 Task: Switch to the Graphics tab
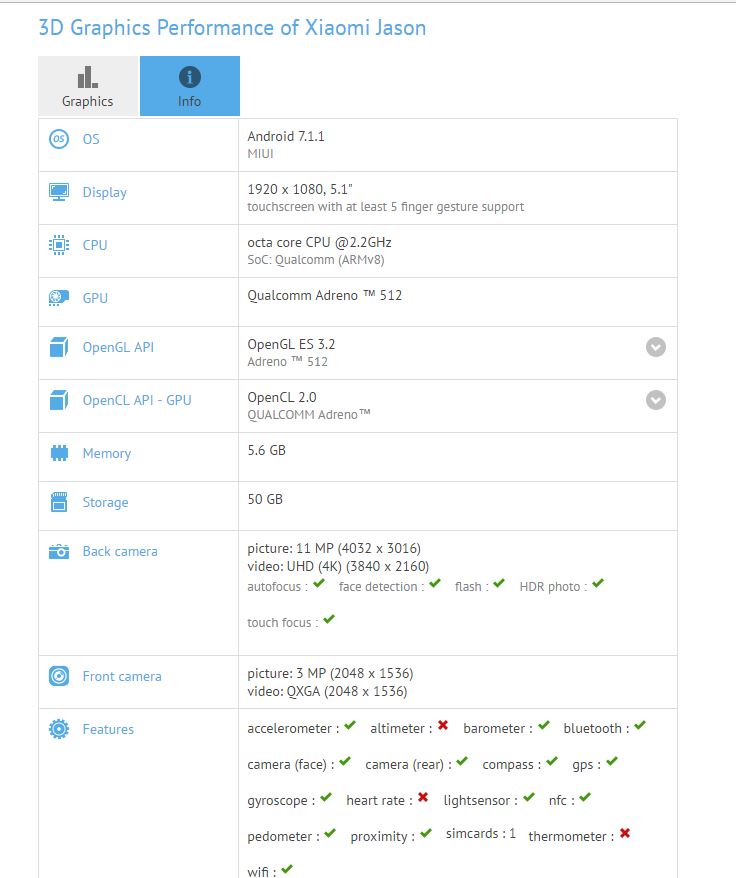[x=88, y=86]
